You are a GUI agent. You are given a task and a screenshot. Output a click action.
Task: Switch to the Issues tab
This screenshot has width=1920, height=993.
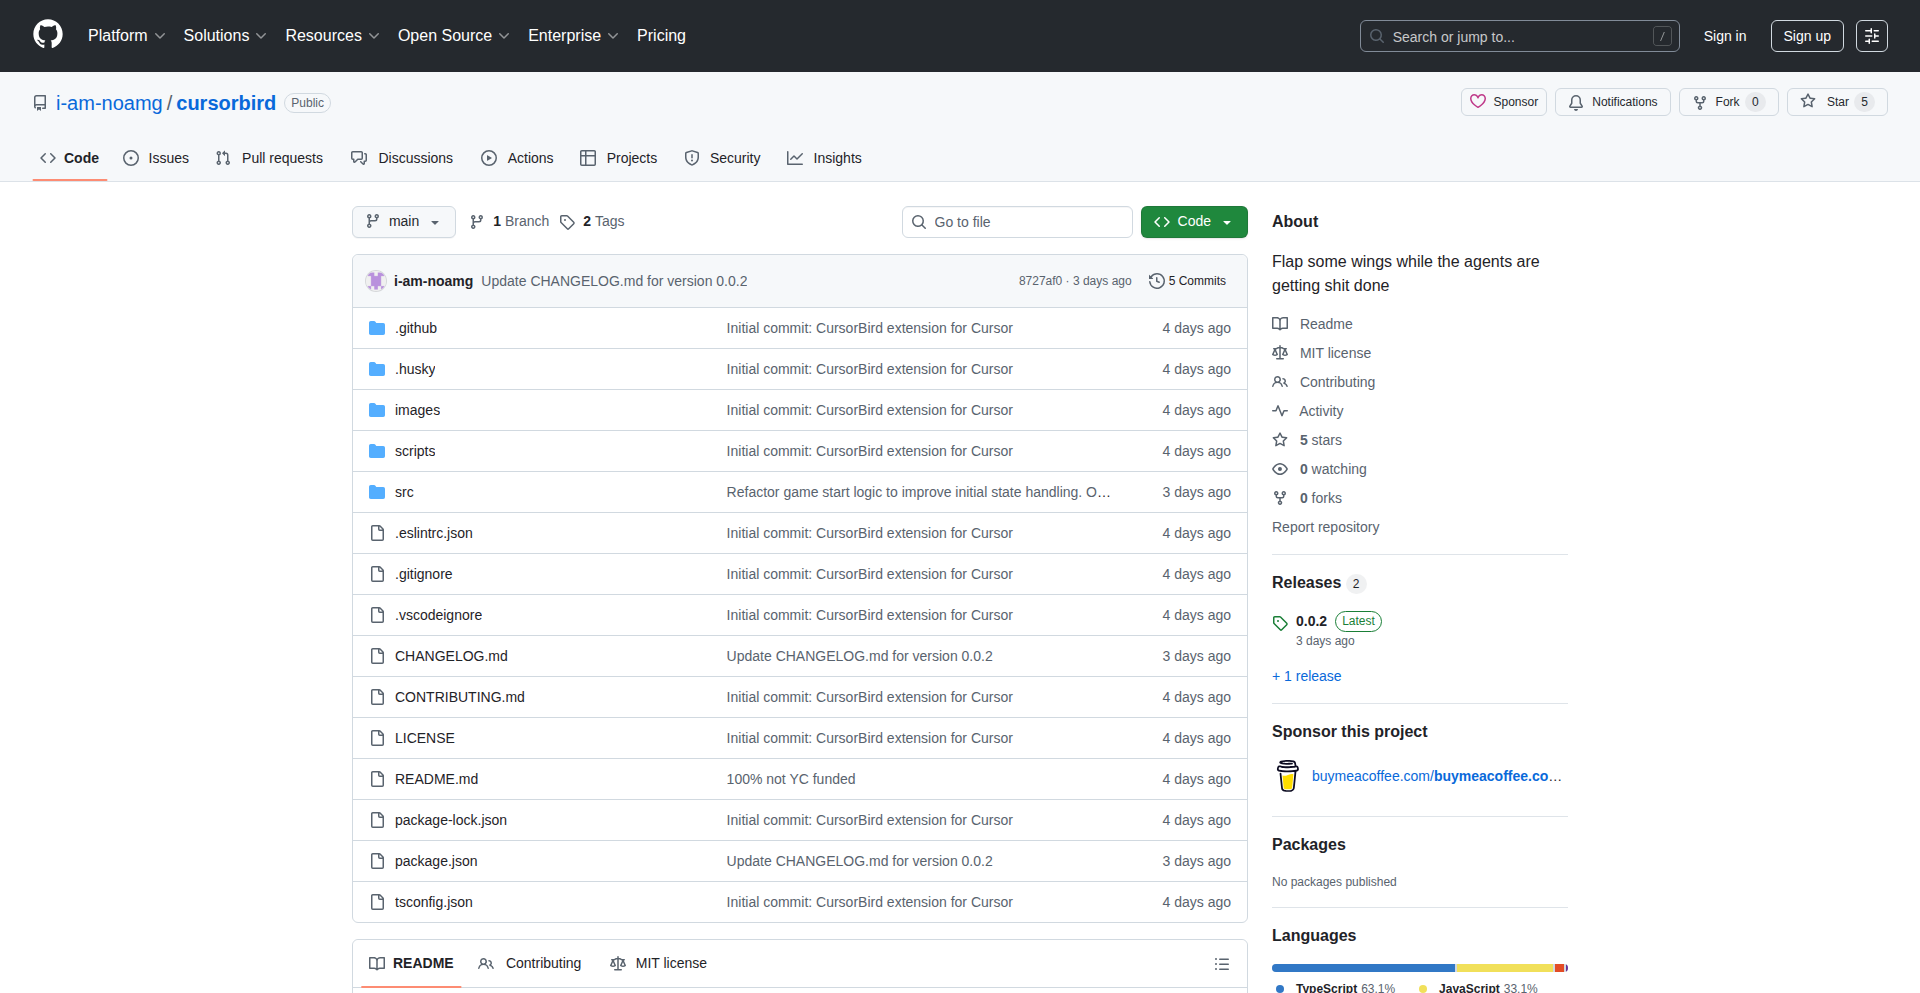click(x=156, y=158)
